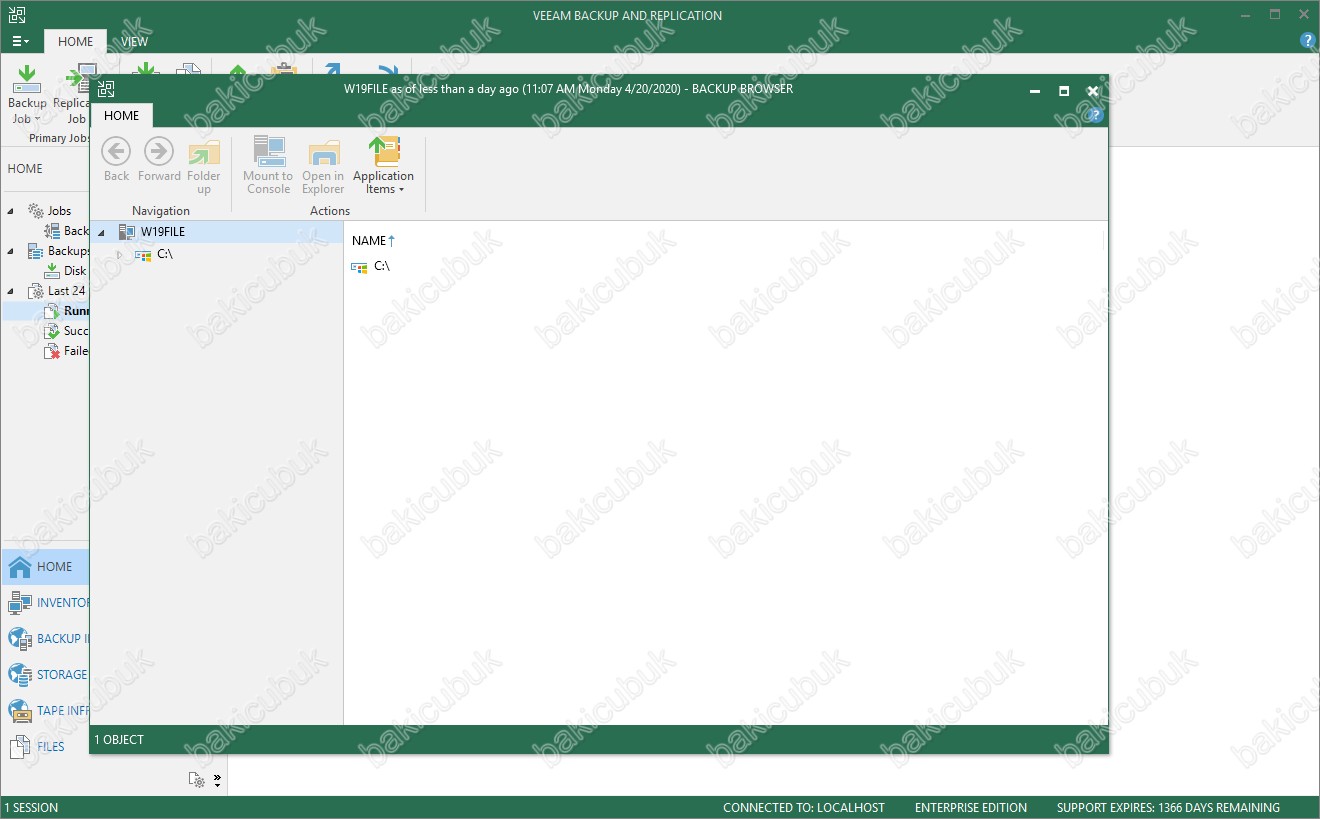Open the HOME view in bottom navigation
1320x819 pixels.
[45, 567]
